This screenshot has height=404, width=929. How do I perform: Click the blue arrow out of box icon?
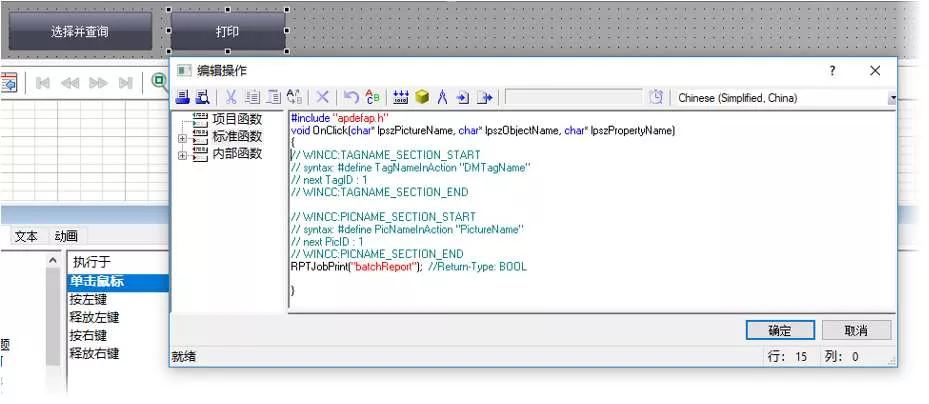point(485,98)
